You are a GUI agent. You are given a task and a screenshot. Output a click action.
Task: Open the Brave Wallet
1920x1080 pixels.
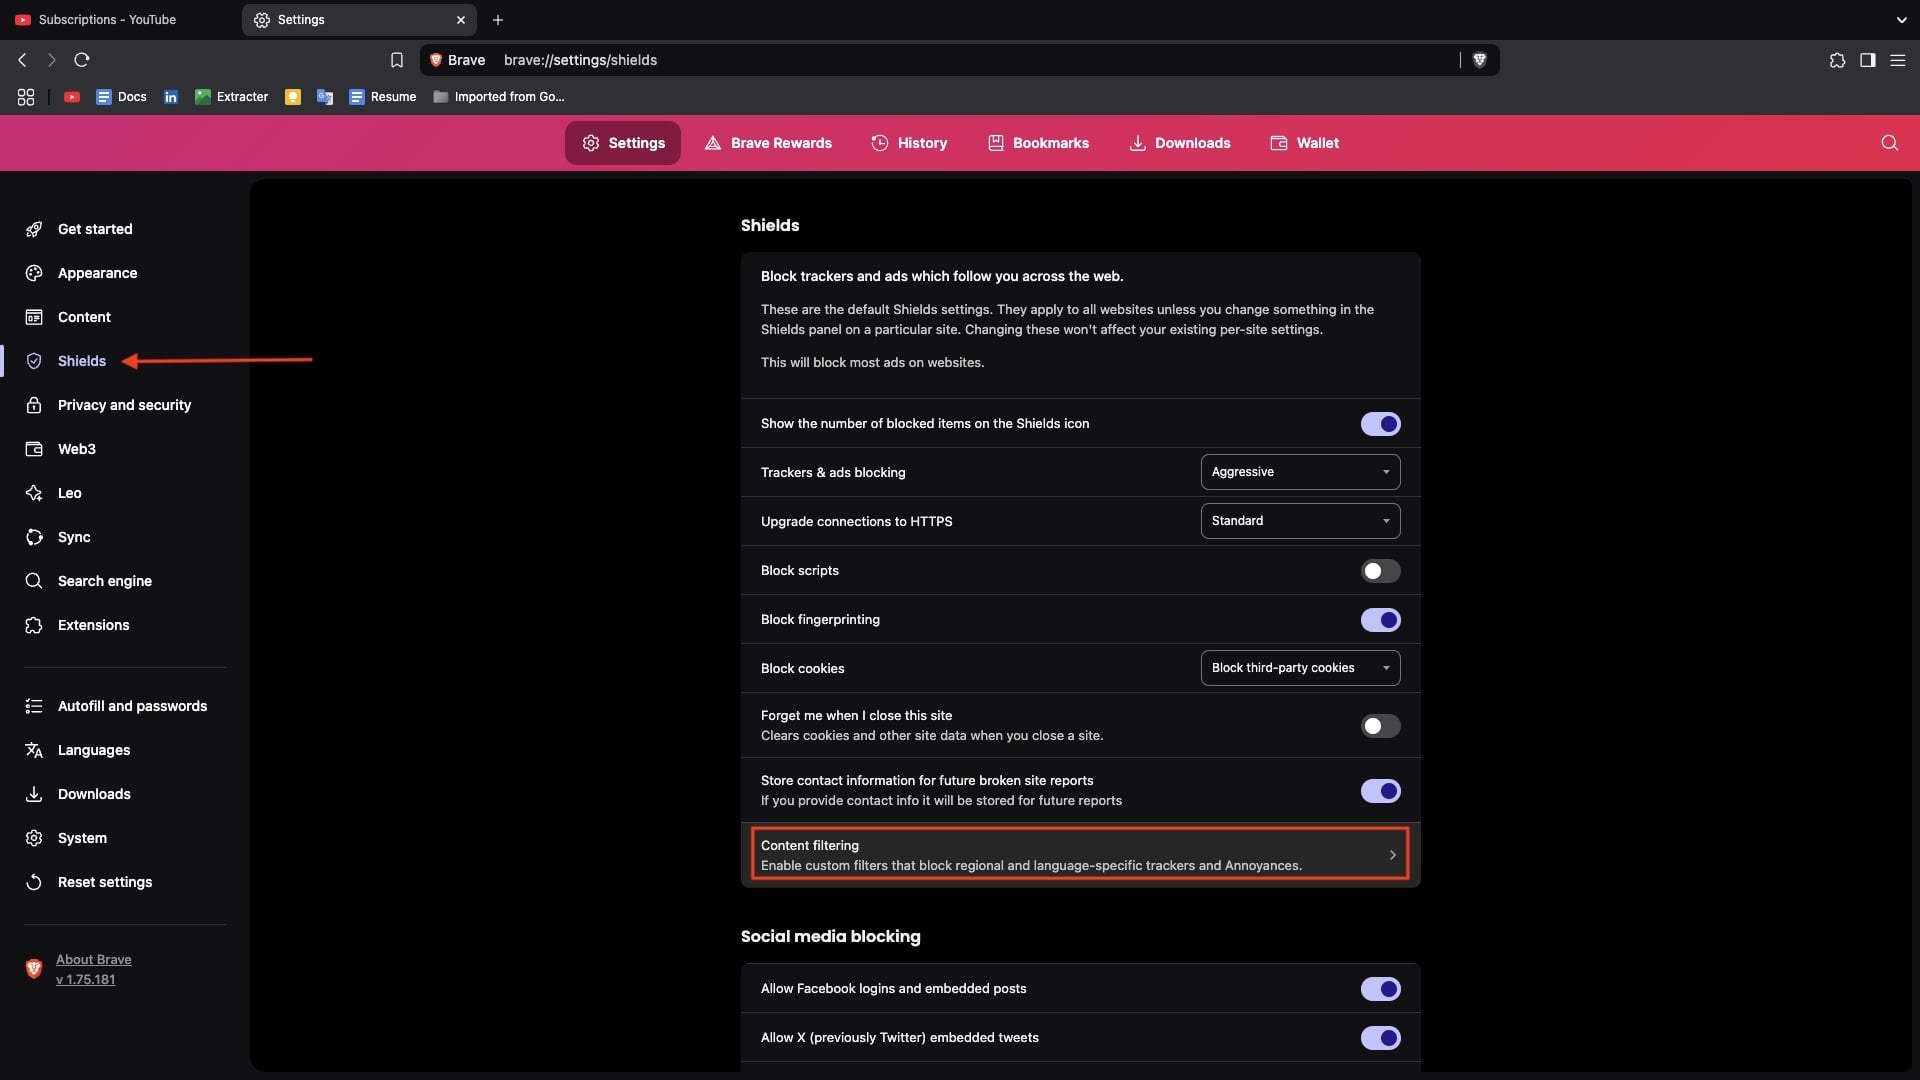click(x=1304, y=143)
